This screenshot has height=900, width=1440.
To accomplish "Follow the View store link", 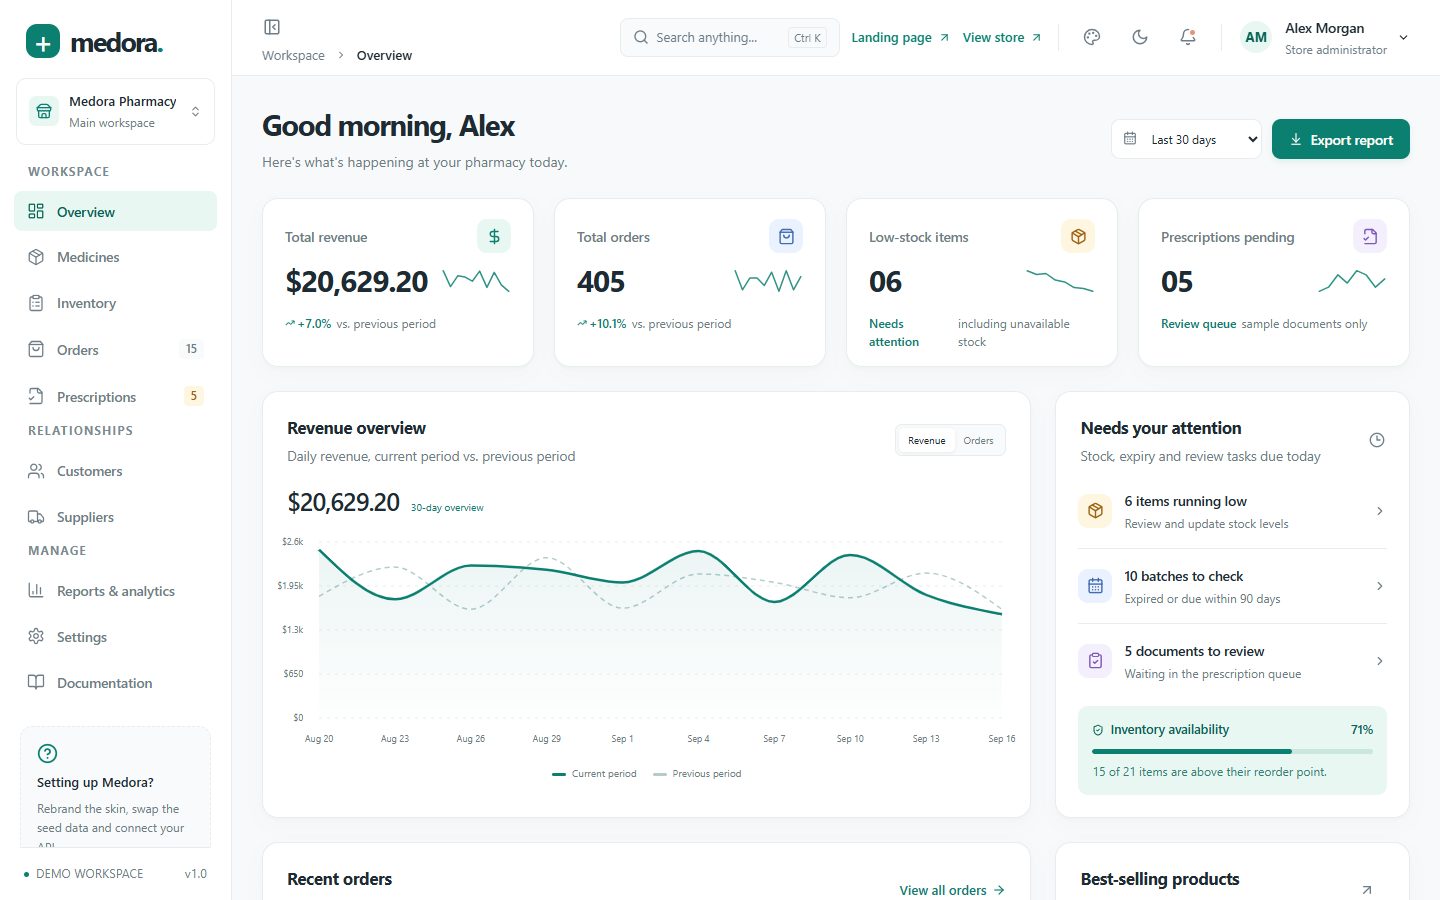I will [x=1002, y=37].
